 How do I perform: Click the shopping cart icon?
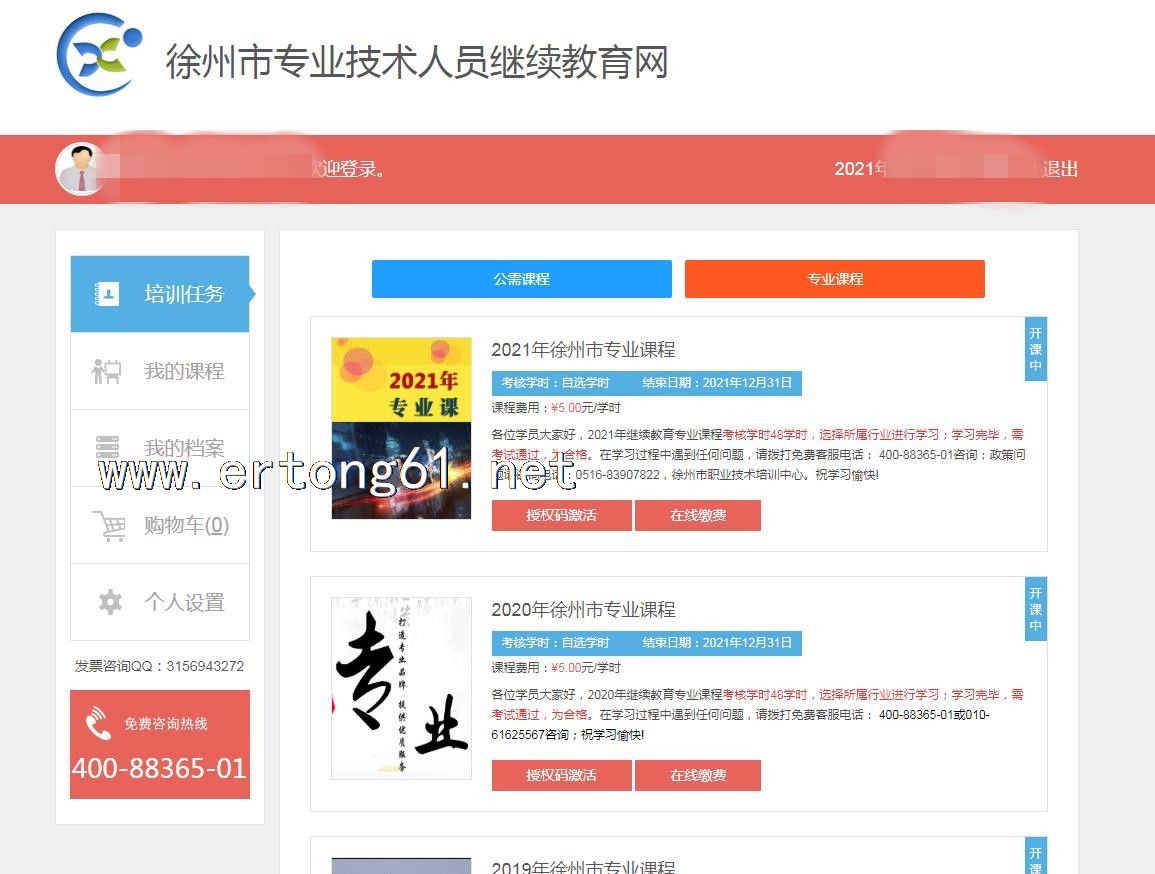(x=108, y=525)
